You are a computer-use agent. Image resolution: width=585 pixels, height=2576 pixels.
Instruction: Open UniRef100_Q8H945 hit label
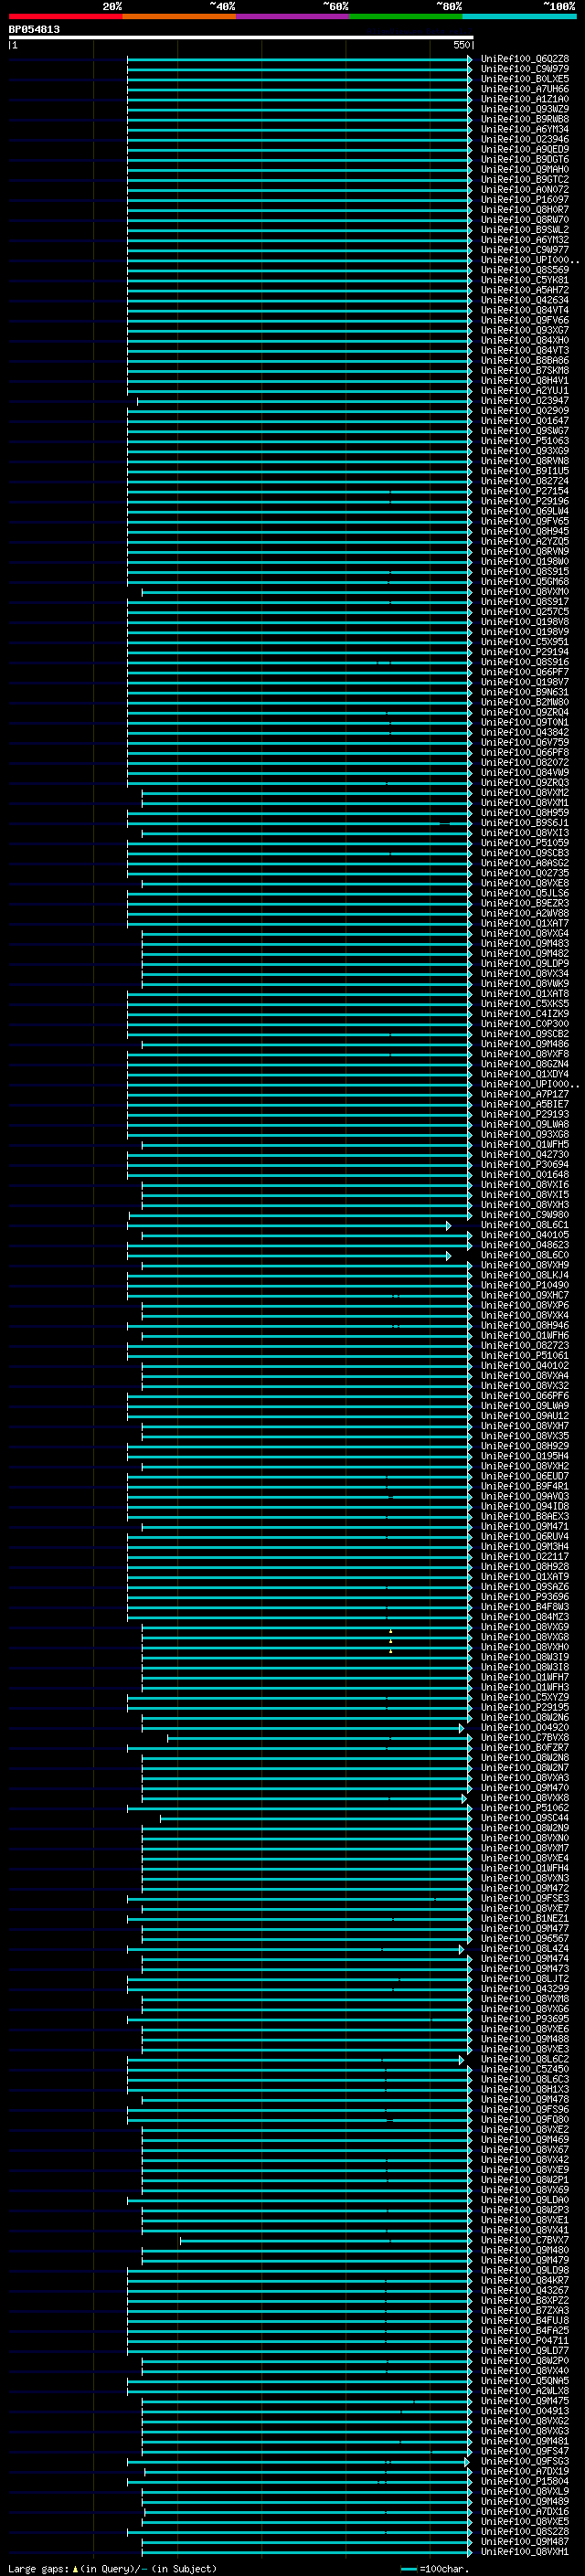coord(525,531)
